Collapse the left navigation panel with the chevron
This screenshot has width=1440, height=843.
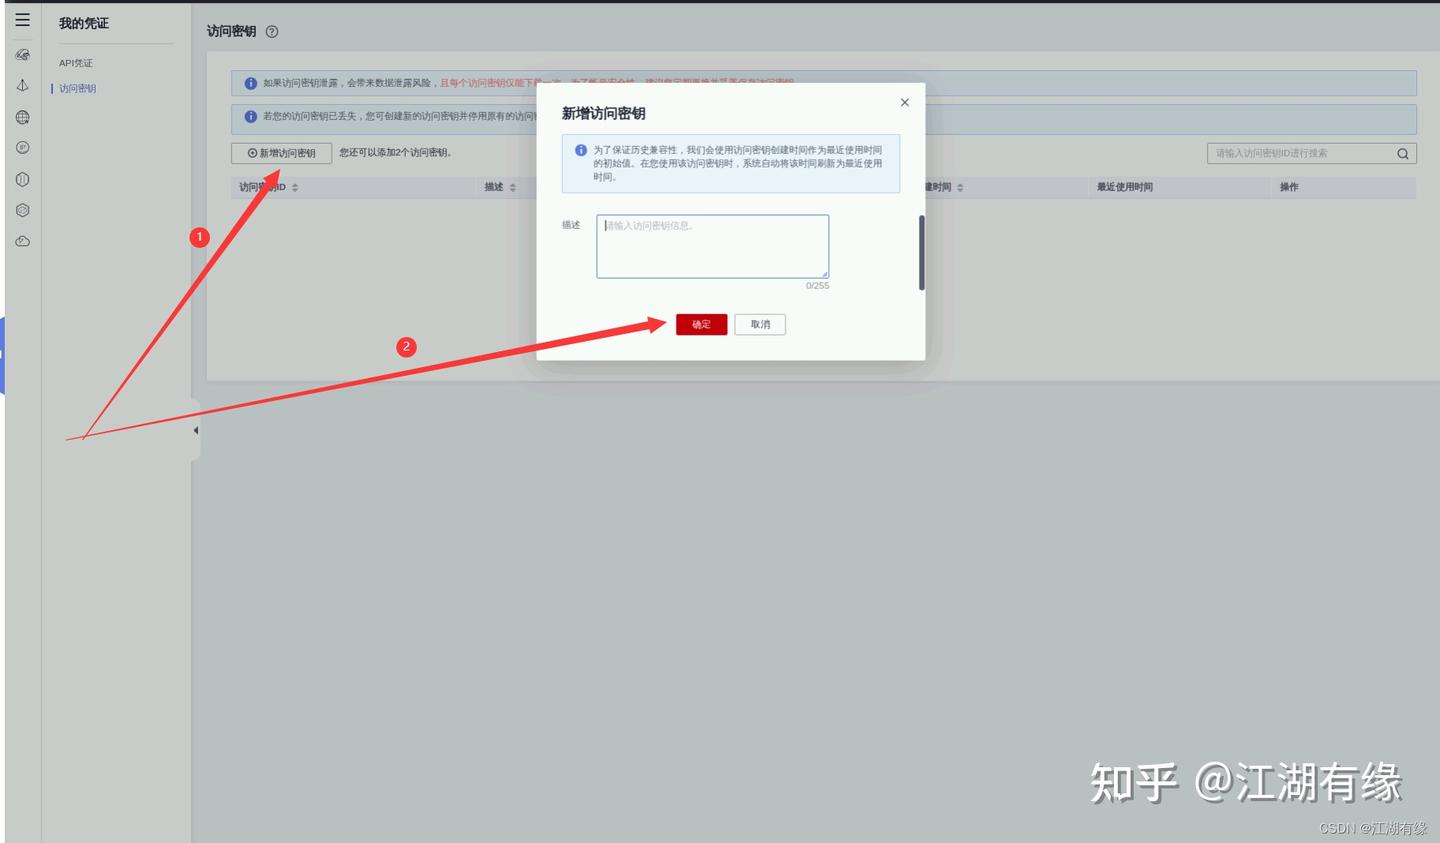[194, 430]
